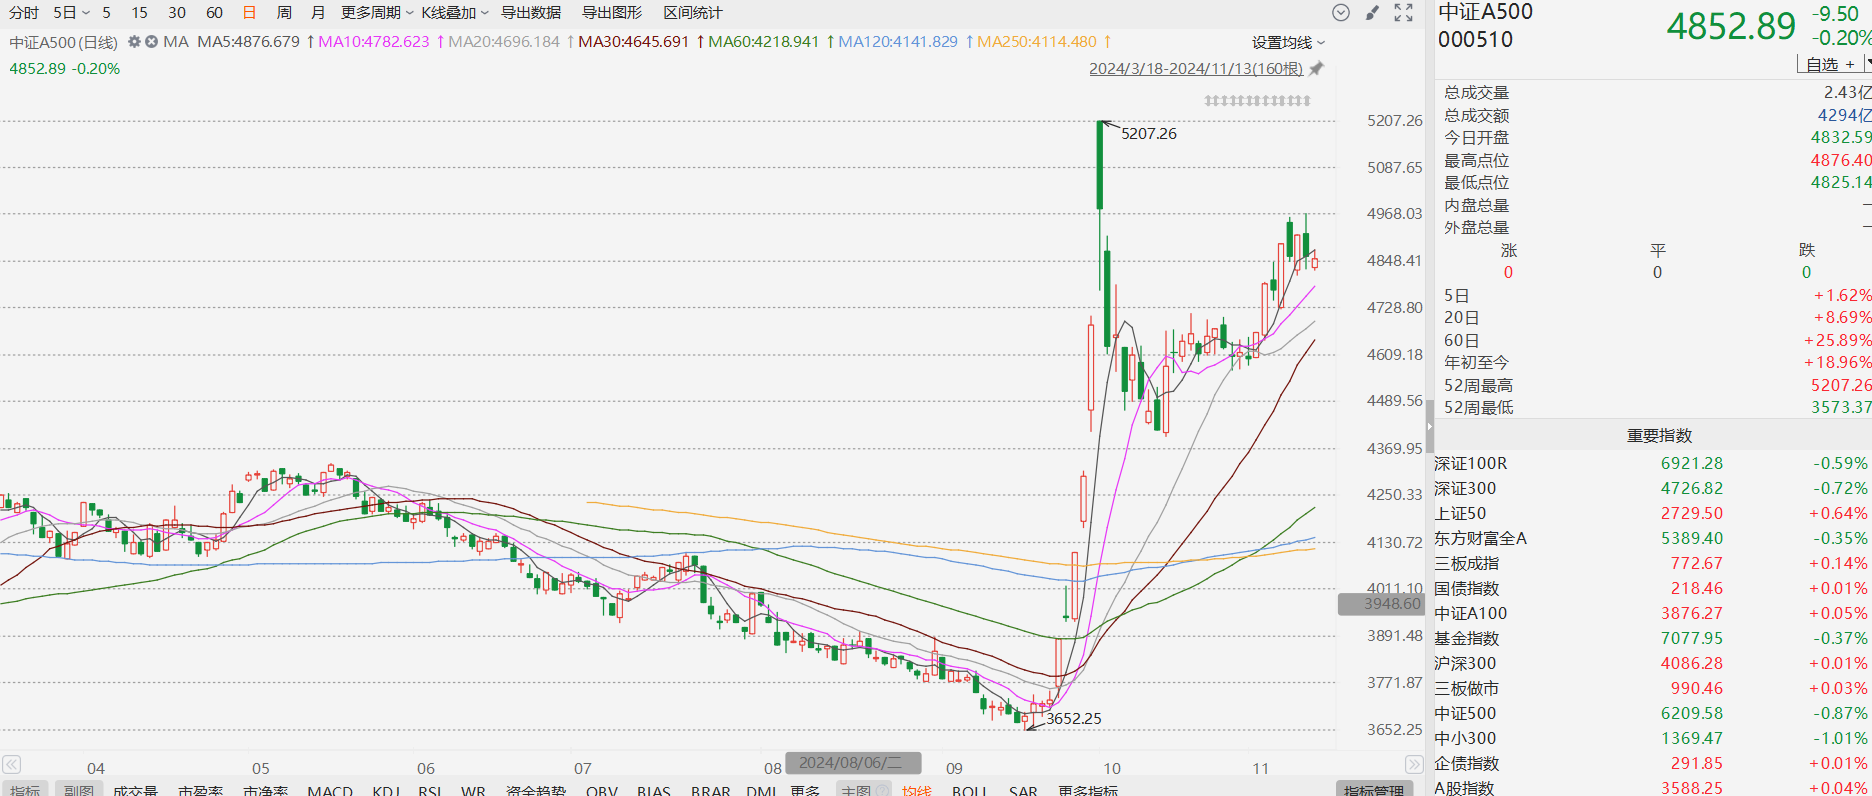Jump chart right with double-arrow icon
The image size is (1872, 796).
pos(1414,764)
